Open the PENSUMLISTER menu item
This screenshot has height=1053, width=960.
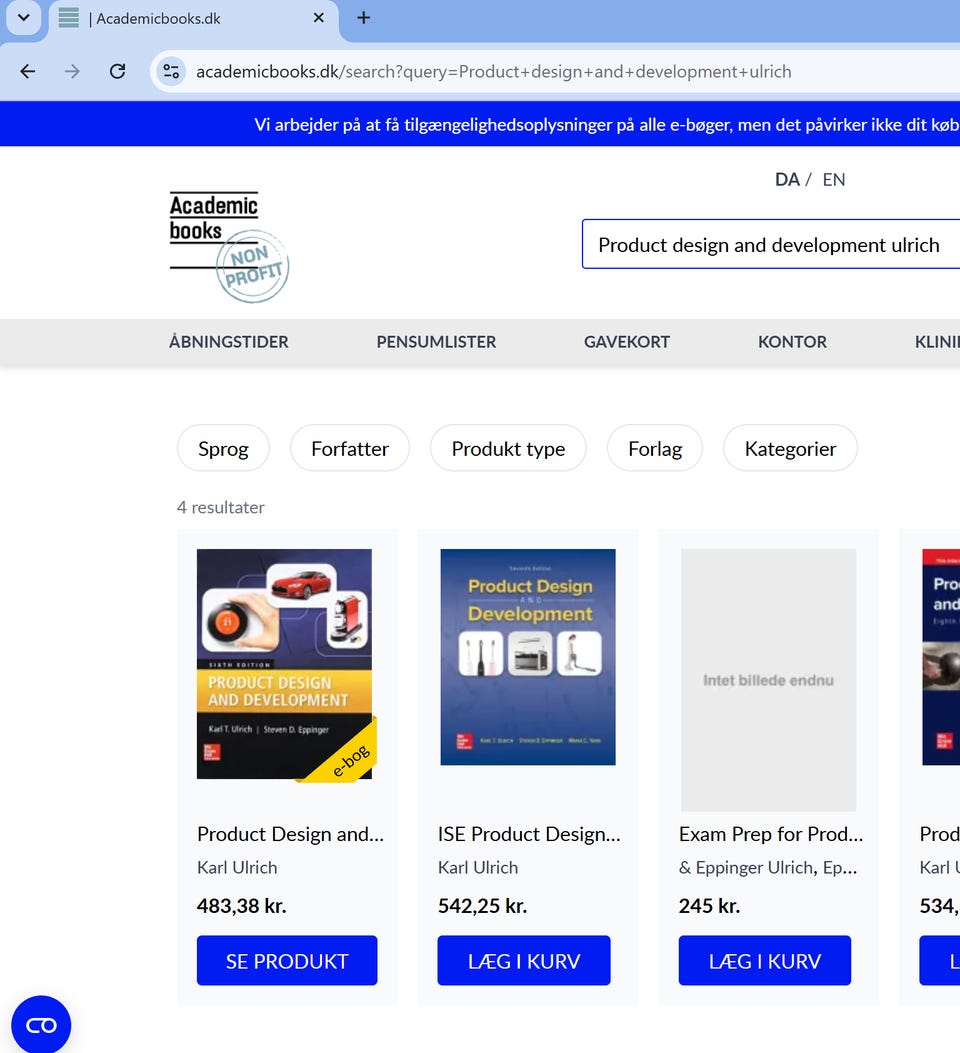pyautogui.click(x=436, y=342)
